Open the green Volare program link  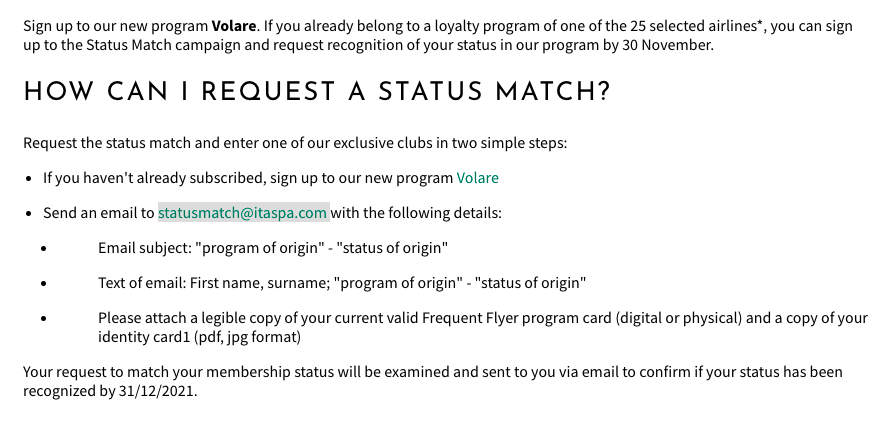coord(477,178)
